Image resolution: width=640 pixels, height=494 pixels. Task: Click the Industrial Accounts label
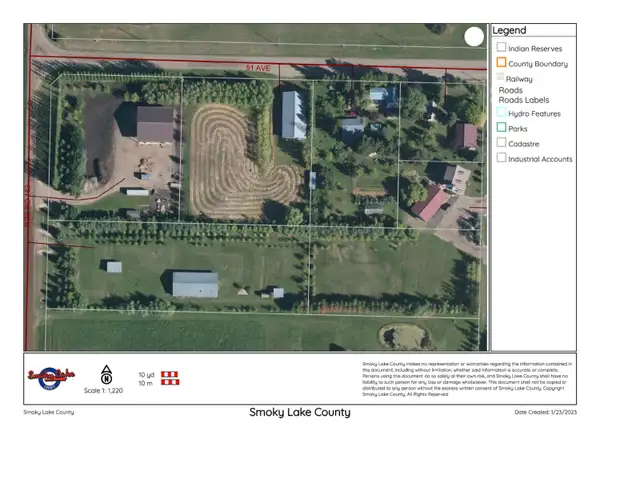(x=540, y=159)
